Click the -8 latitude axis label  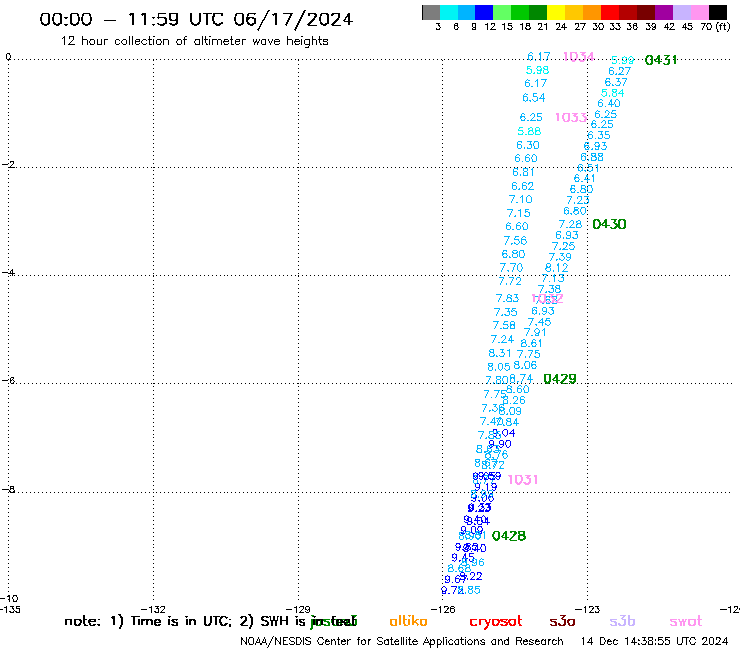(x=8, y=490)
